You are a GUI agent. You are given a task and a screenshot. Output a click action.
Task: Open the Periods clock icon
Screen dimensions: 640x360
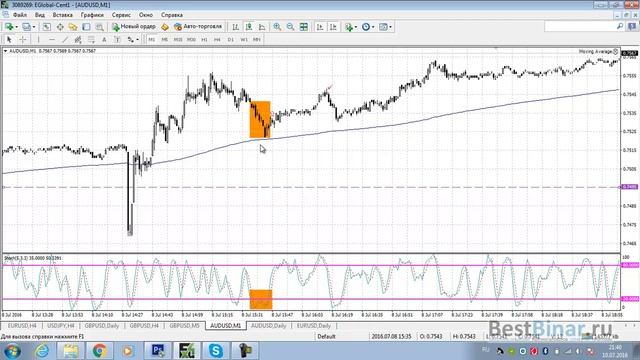(x=366, y=27)
